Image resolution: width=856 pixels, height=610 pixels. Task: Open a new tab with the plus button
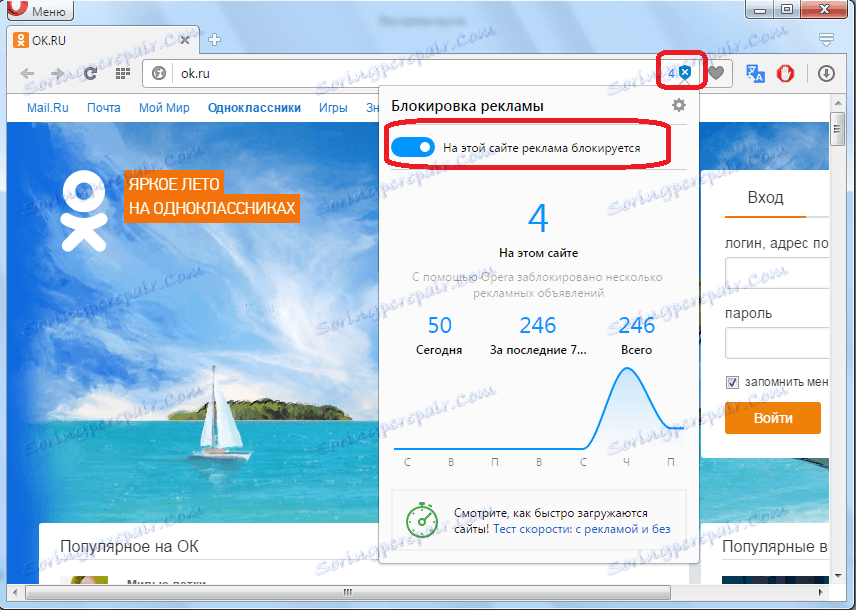(215, 39)
